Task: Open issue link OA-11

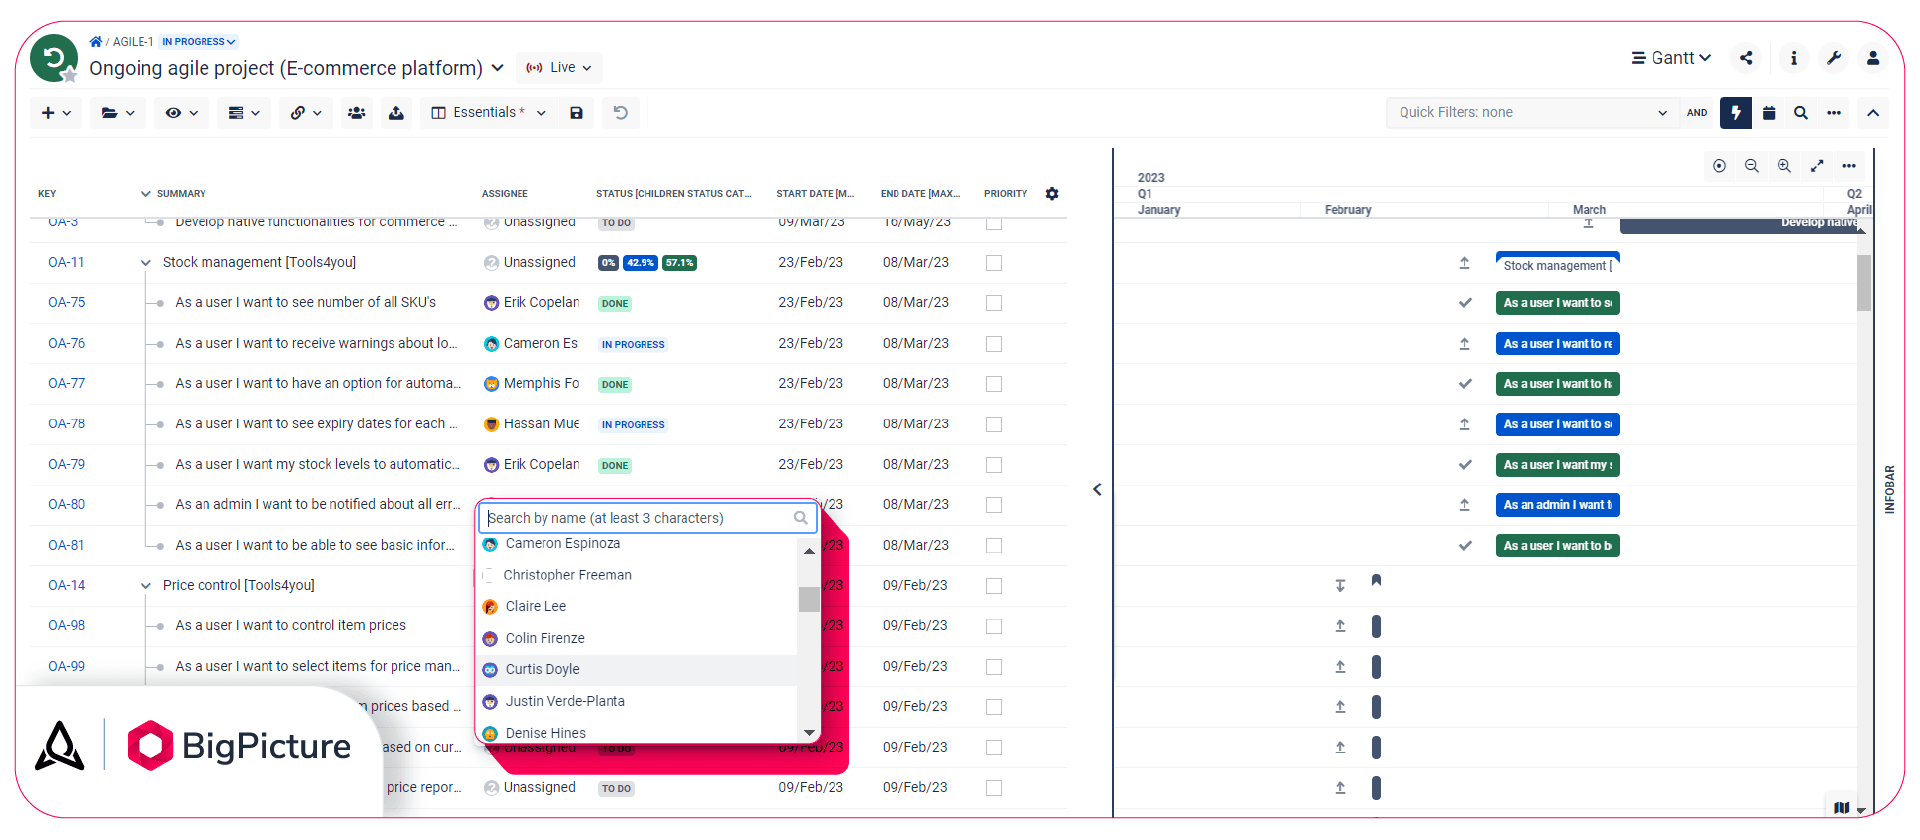Action: pos(66,262)
